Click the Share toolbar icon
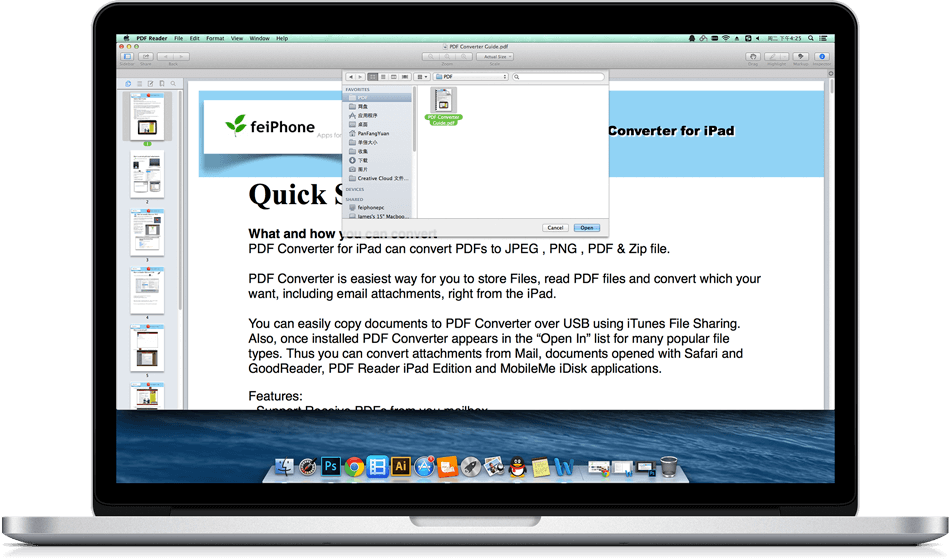 (x=146, y=56)
